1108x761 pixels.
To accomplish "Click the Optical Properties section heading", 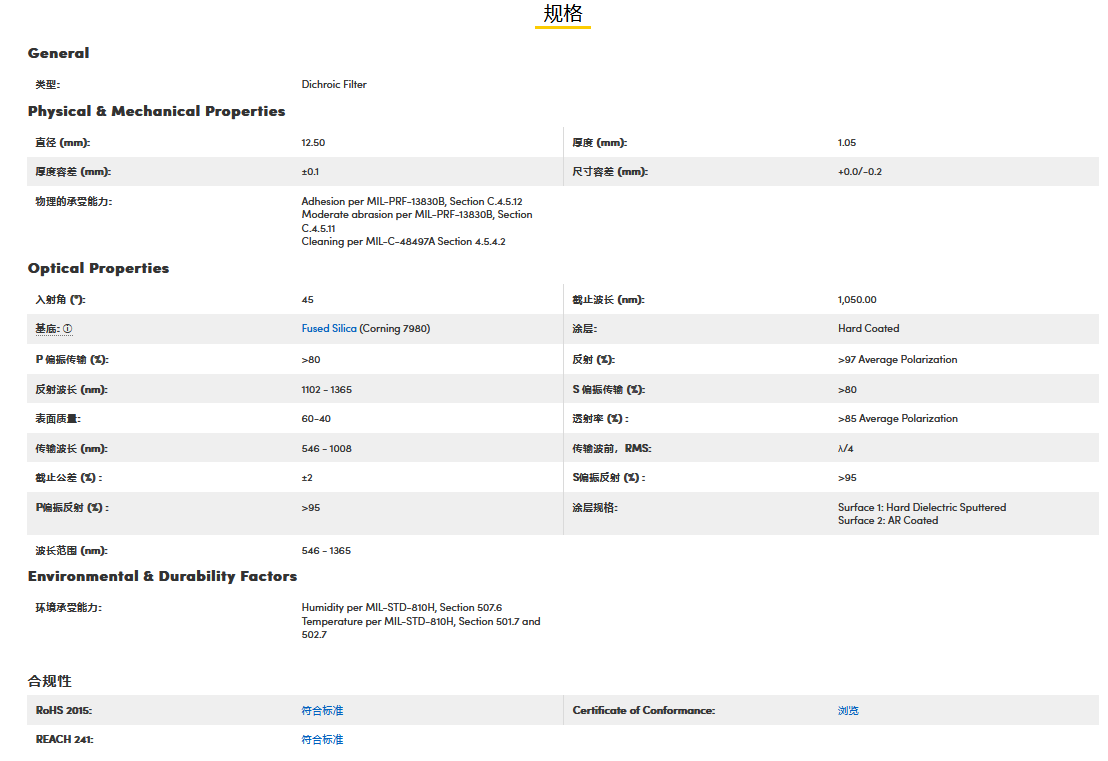I will [98, 268].
